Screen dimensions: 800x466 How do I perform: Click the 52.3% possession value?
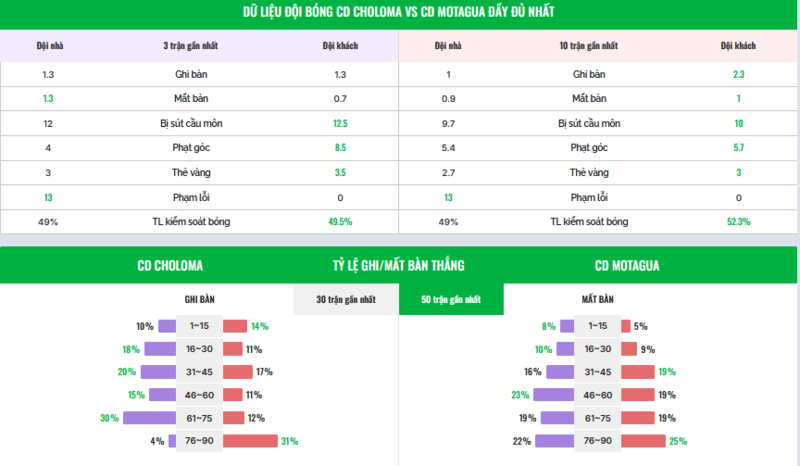(738, 221)
